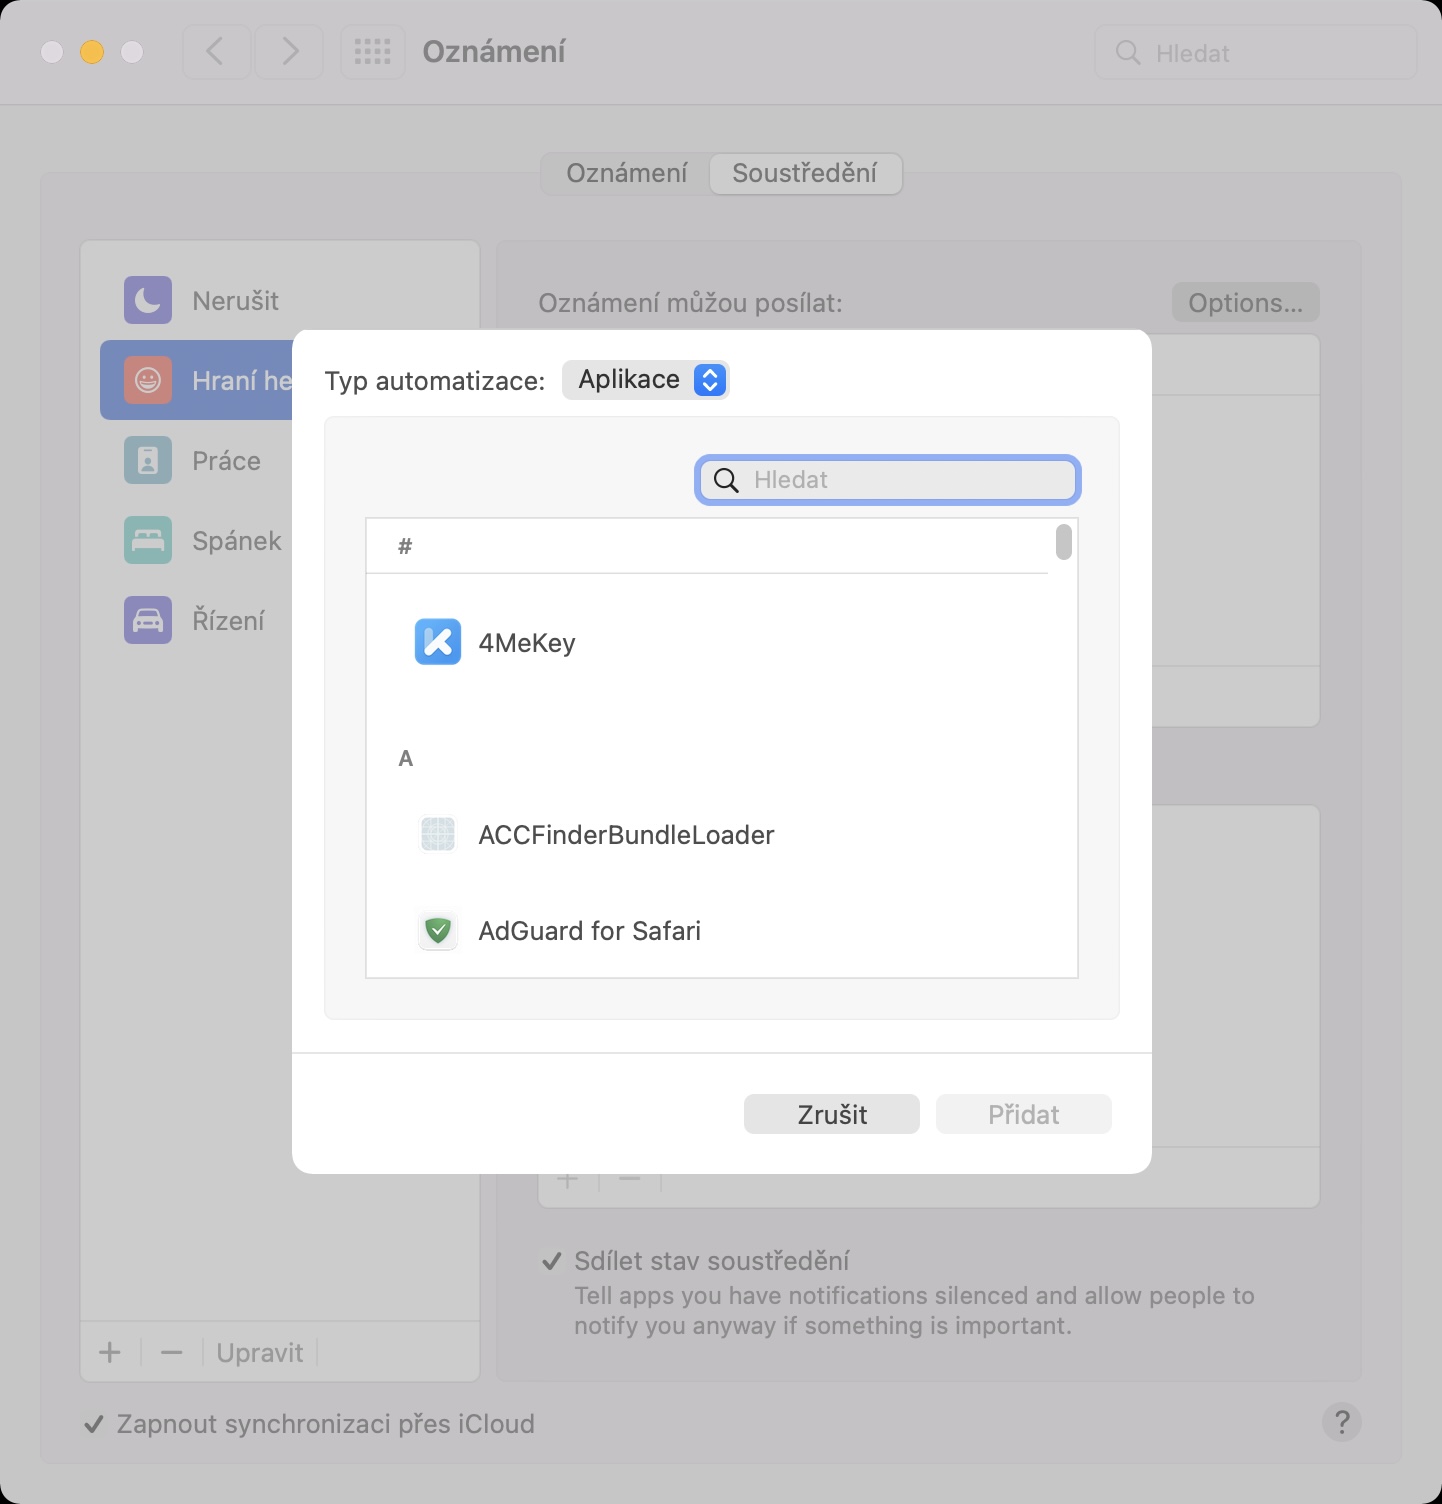
Task: Click the Nerušit moon icon
Action: click(148, 300)
